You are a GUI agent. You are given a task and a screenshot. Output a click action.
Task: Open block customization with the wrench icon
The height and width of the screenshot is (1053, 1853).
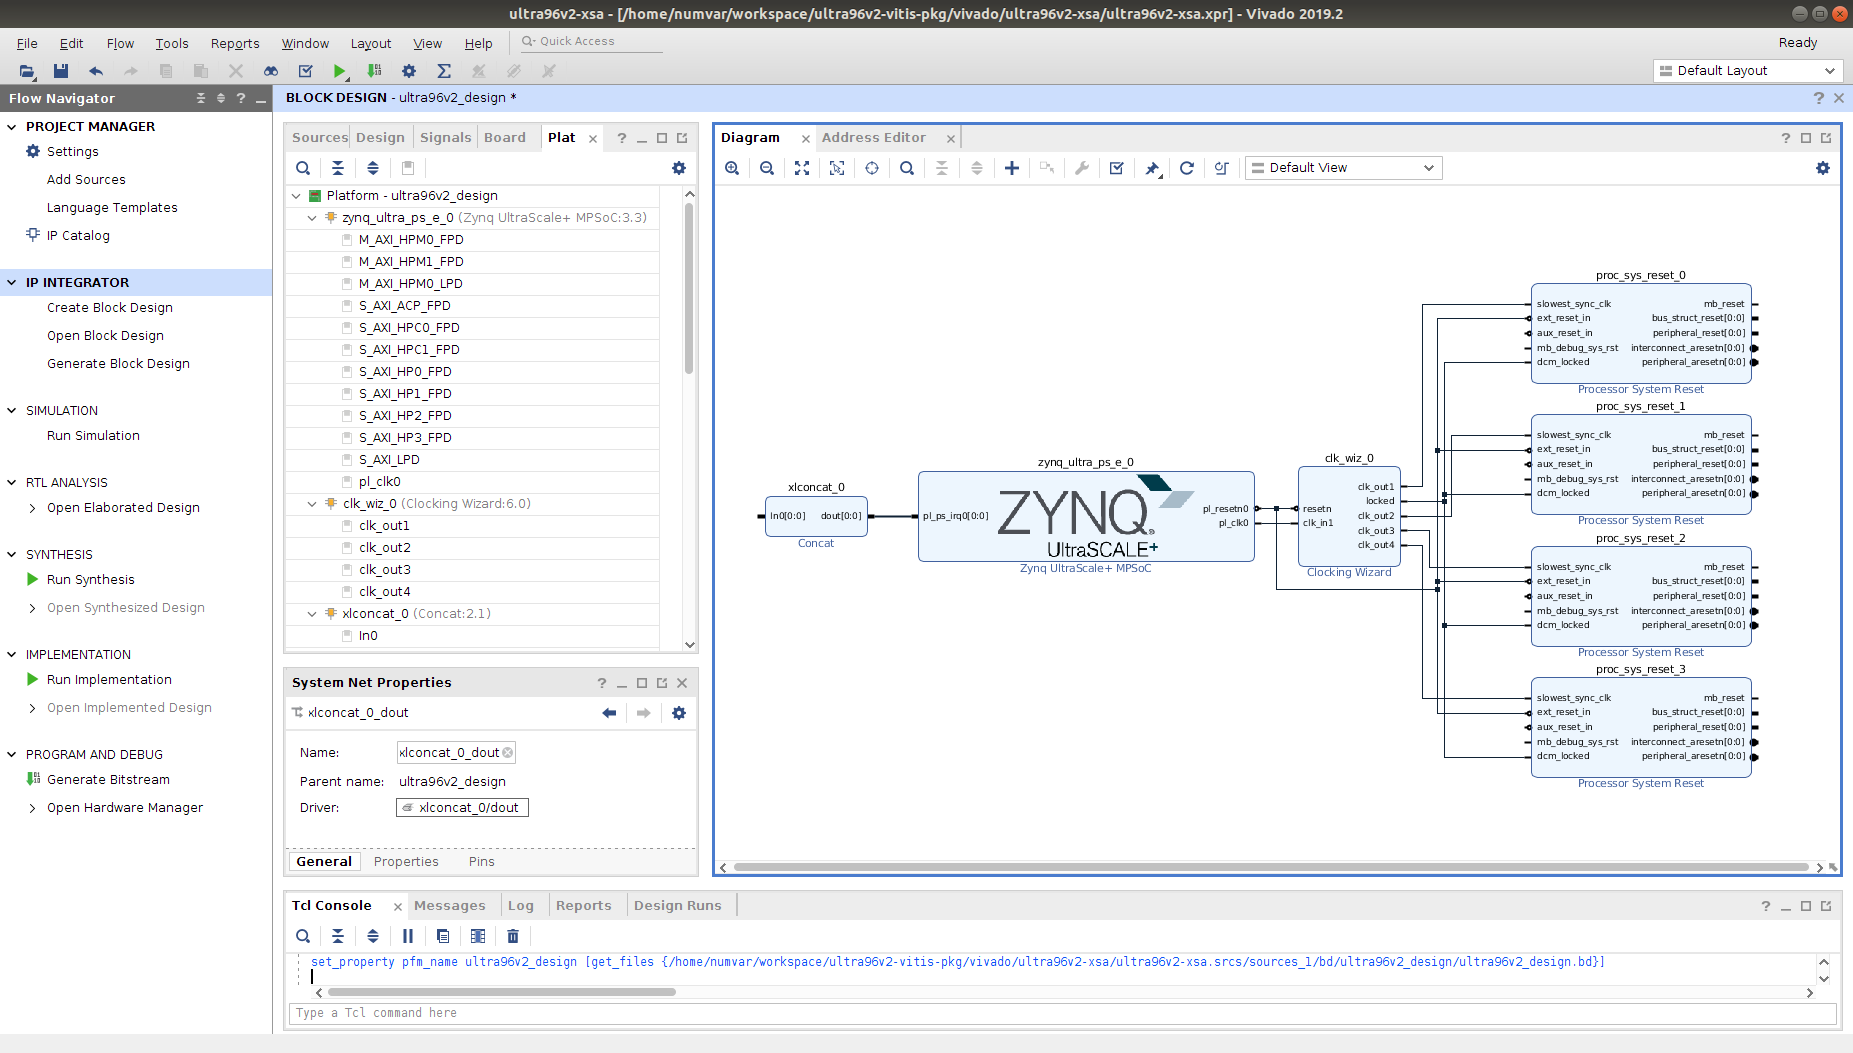(1081, 167)
